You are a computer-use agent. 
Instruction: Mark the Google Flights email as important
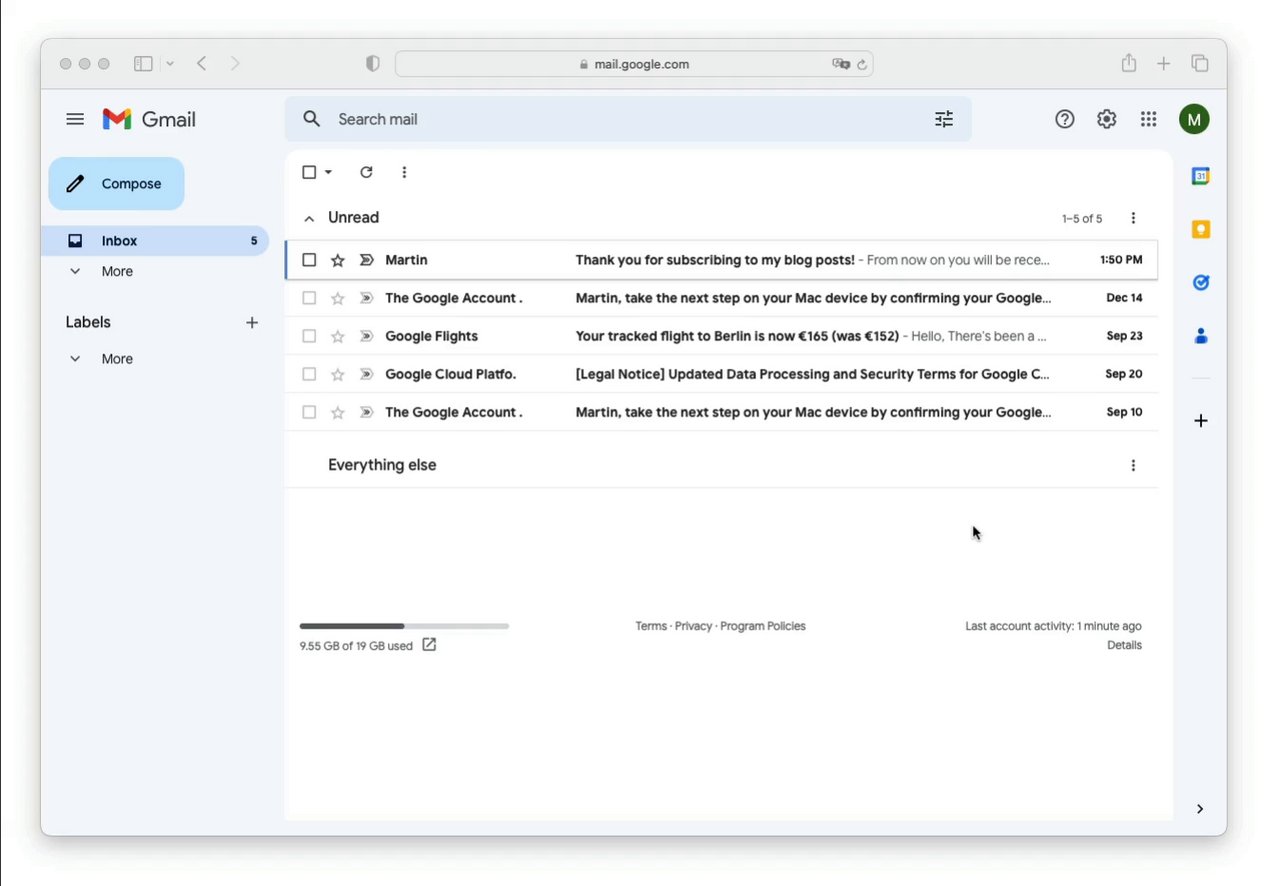[366, 336]
